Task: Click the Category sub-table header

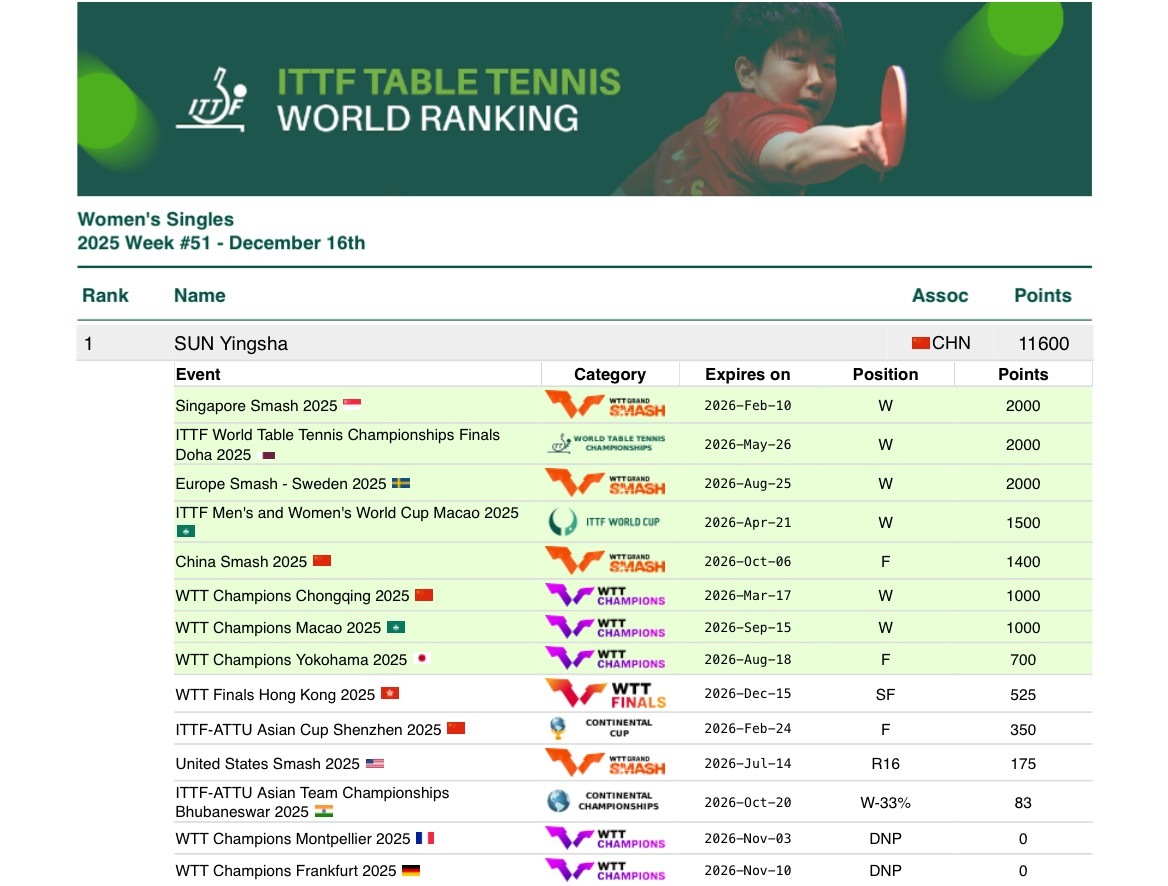Action: [x=610, y=374]
